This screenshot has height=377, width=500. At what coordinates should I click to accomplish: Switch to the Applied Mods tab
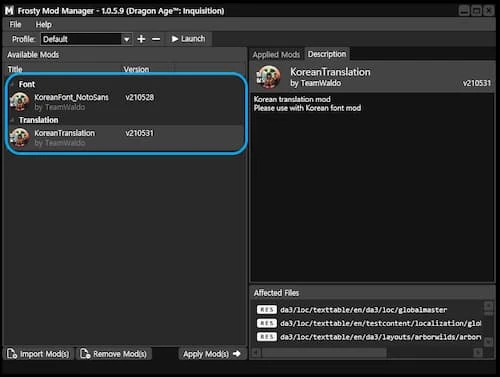(276, 55)
